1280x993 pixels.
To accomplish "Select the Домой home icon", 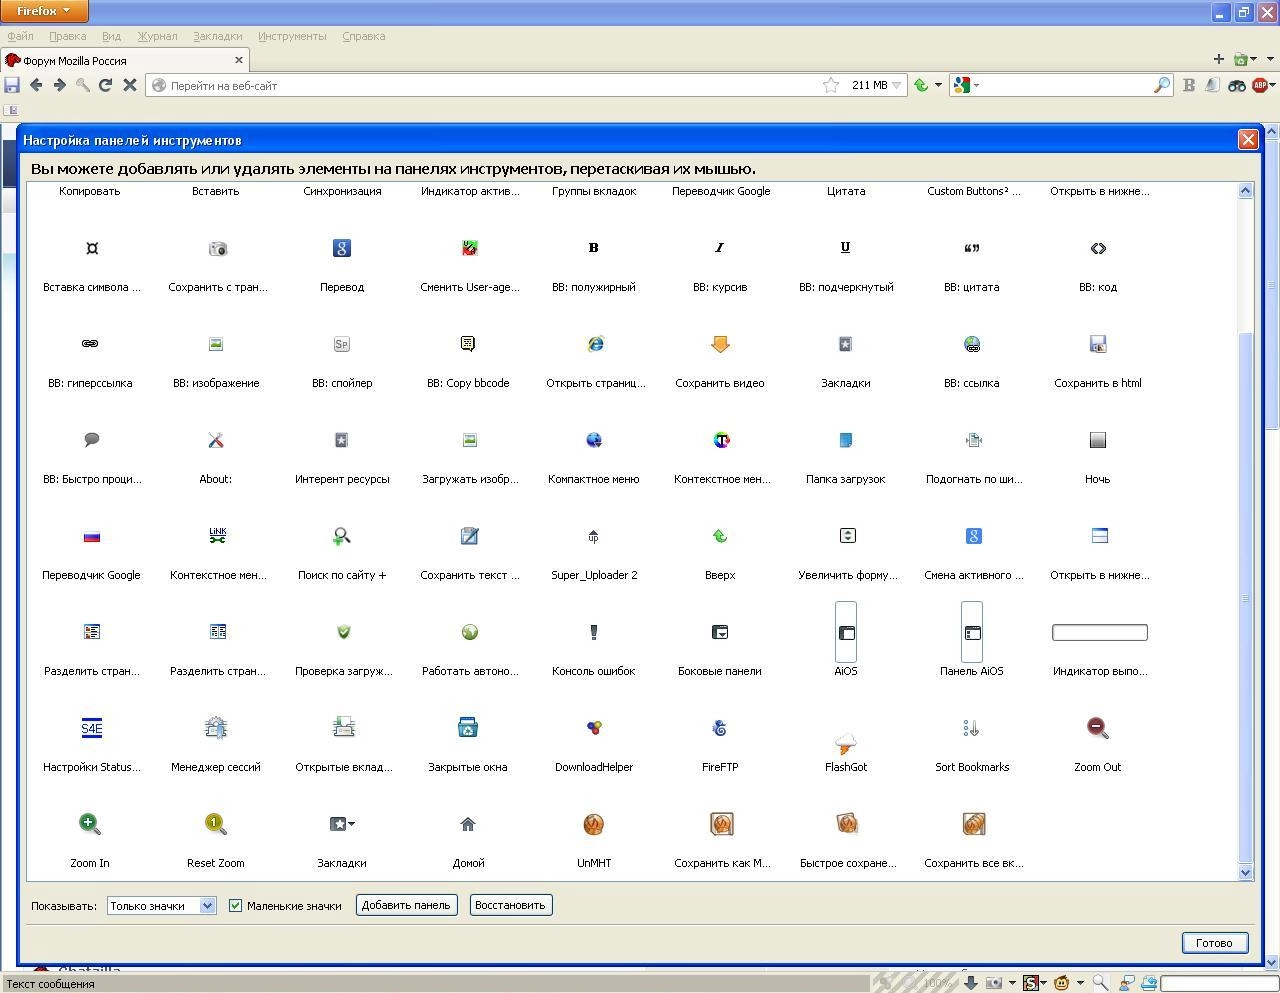I will [467, 824].
